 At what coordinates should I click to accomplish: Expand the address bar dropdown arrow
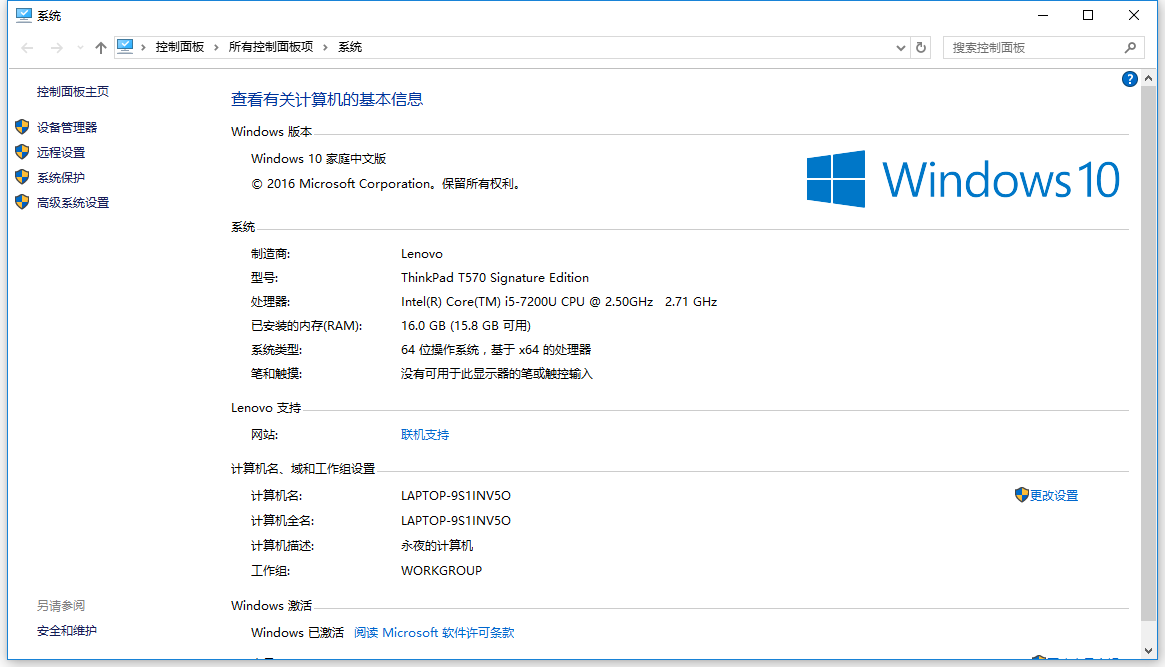pos(900,46)
